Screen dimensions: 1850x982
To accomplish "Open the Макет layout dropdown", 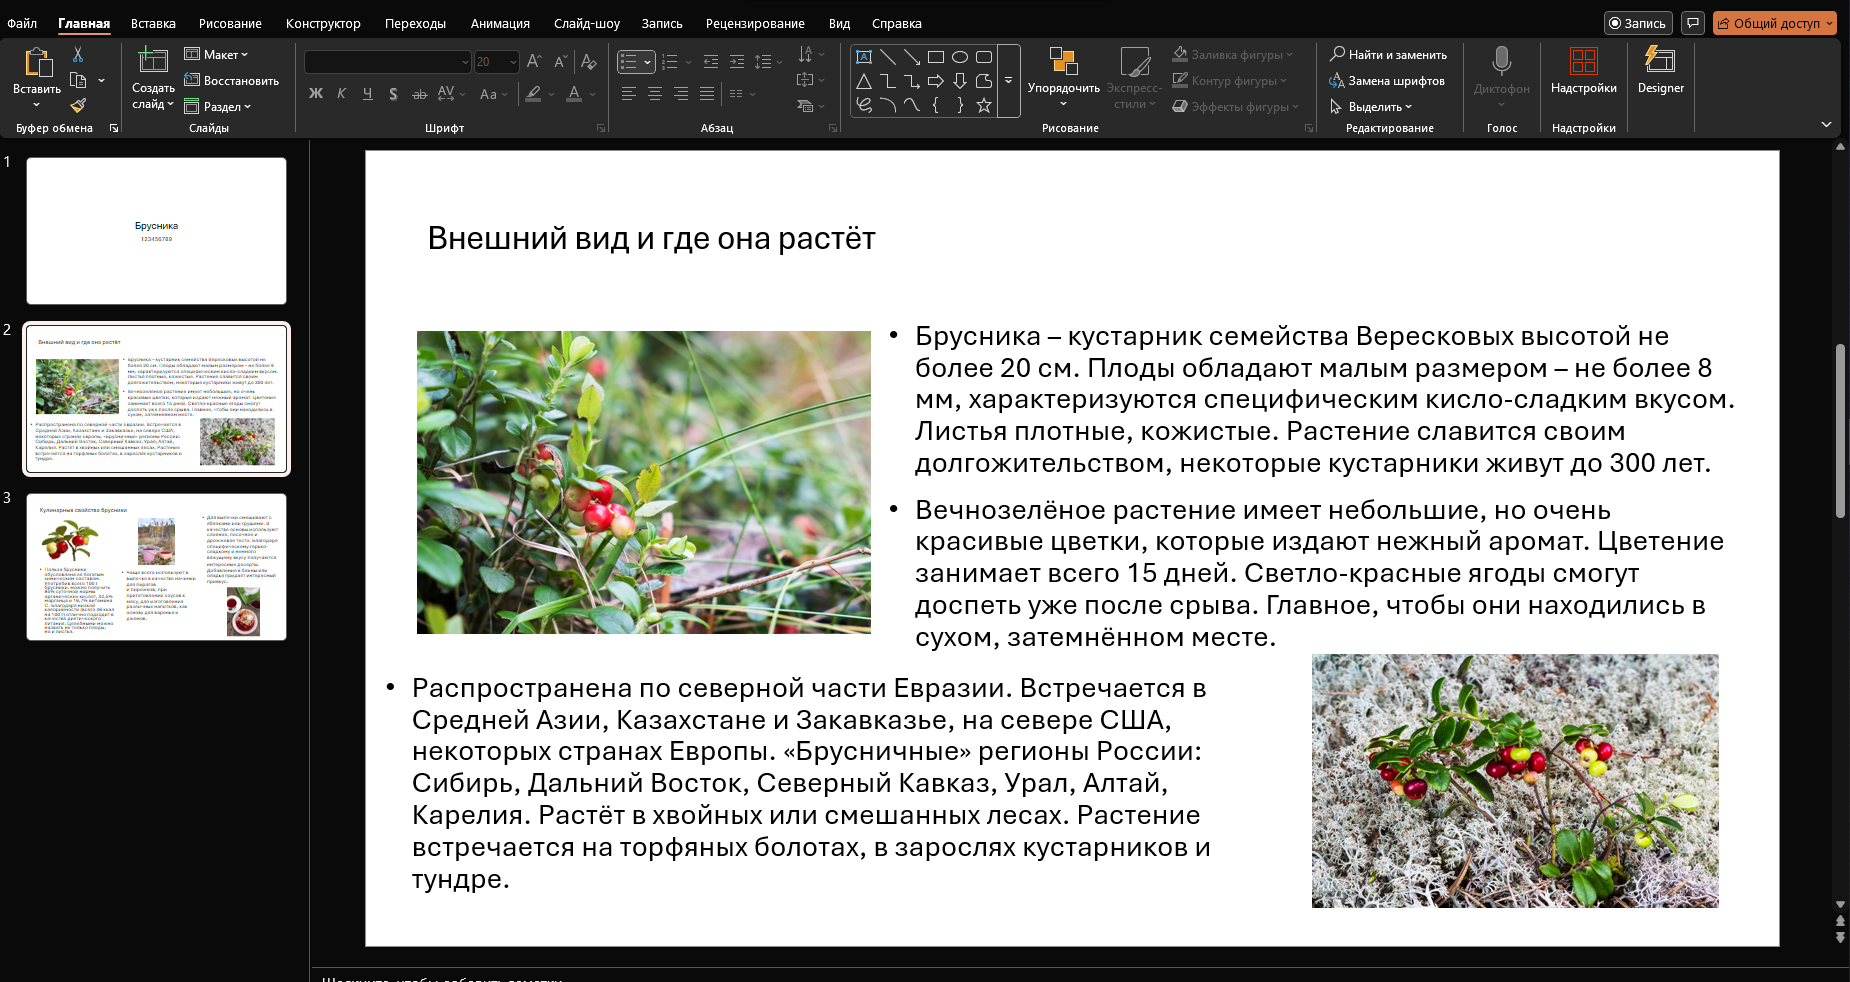I will tap(216, 54).
